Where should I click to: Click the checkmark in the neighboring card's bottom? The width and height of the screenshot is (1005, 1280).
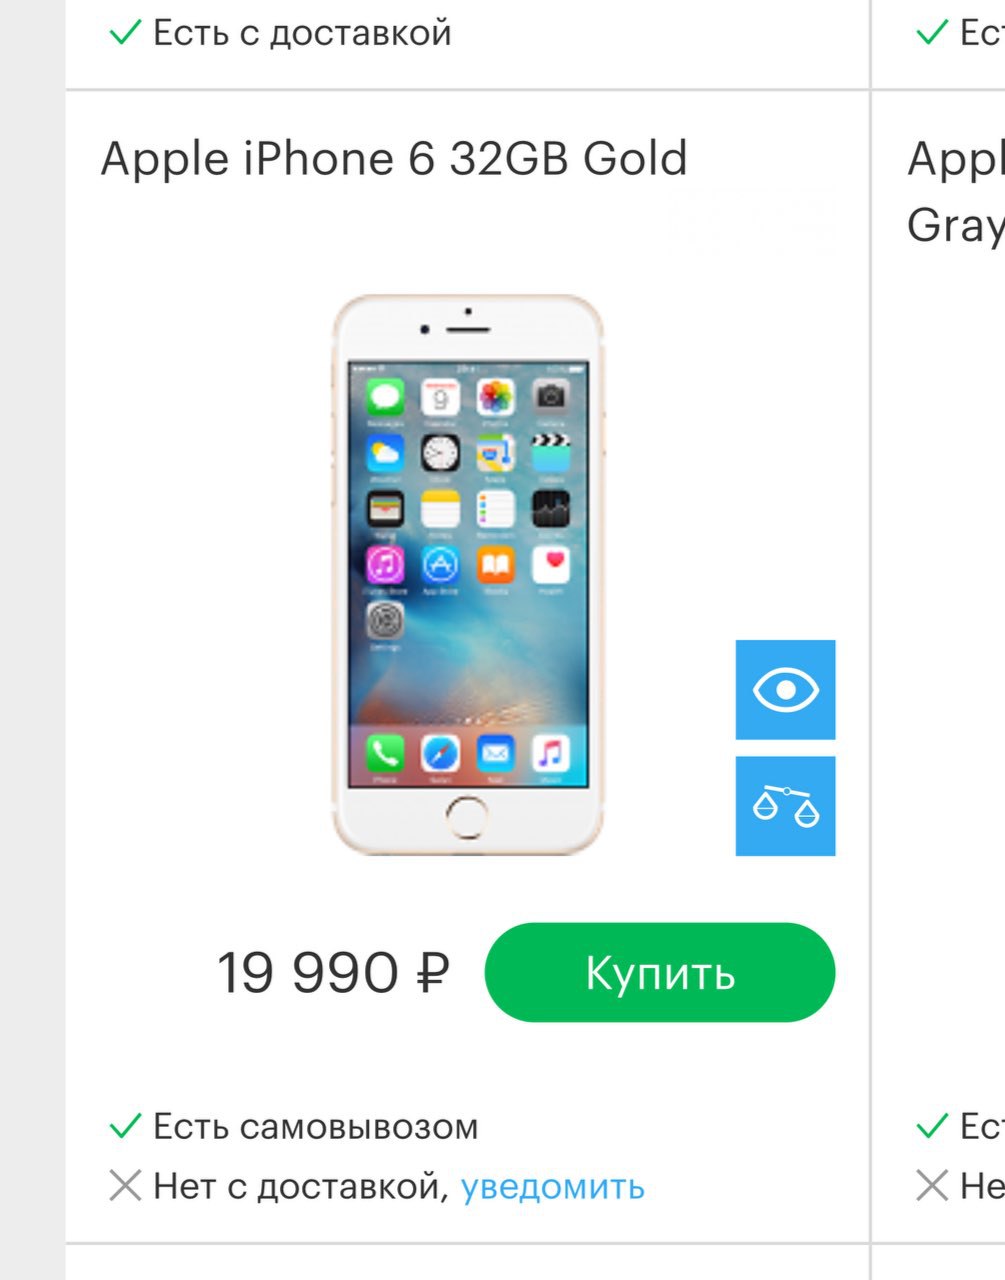pos(931,1127)
